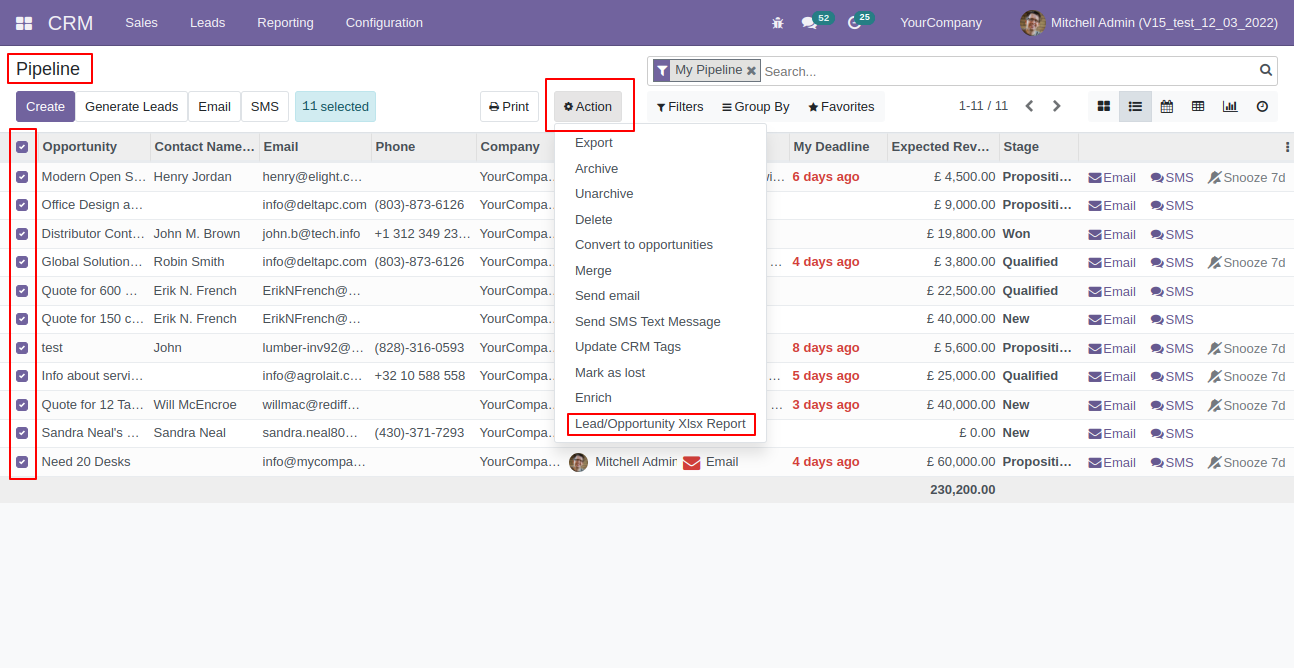Expand the Favorites dropdown
The width and height of the screenshot is (1294, 668).
click(841, 107)
